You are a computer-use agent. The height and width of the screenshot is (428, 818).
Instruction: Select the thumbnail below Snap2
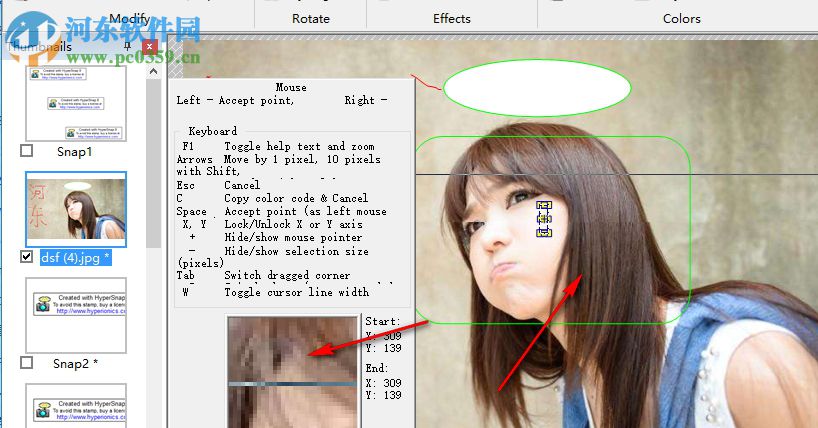point(76,406)
